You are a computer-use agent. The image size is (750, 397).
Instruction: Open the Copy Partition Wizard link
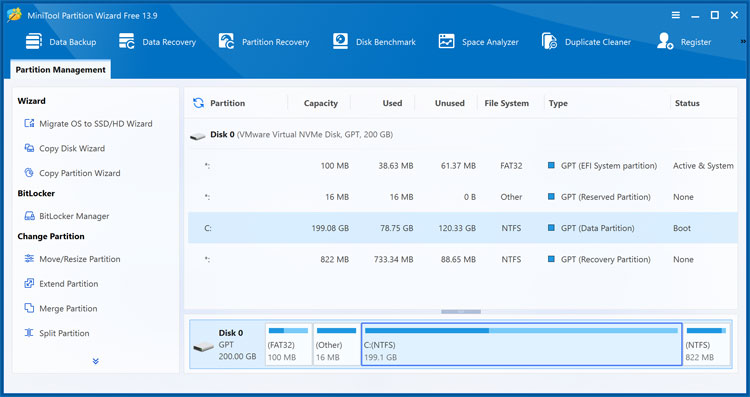79,173
